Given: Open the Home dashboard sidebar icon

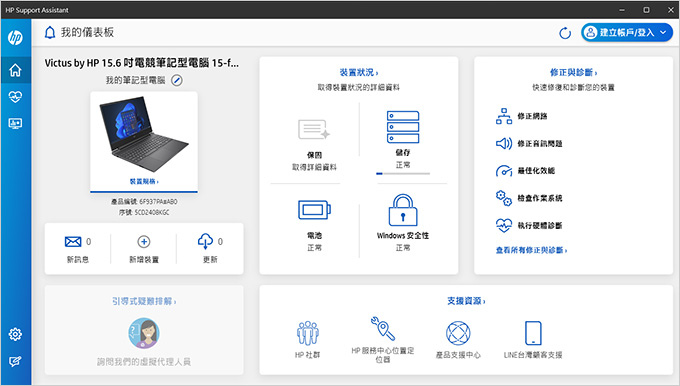Looking at the screenshot, I should tap(15, 70).
